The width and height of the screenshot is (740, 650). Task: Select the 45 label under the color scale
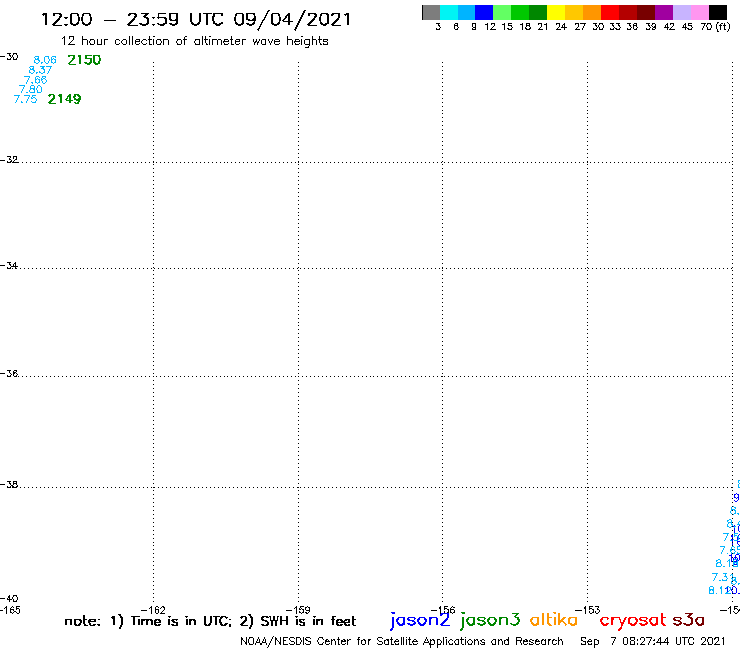point(687,27)
